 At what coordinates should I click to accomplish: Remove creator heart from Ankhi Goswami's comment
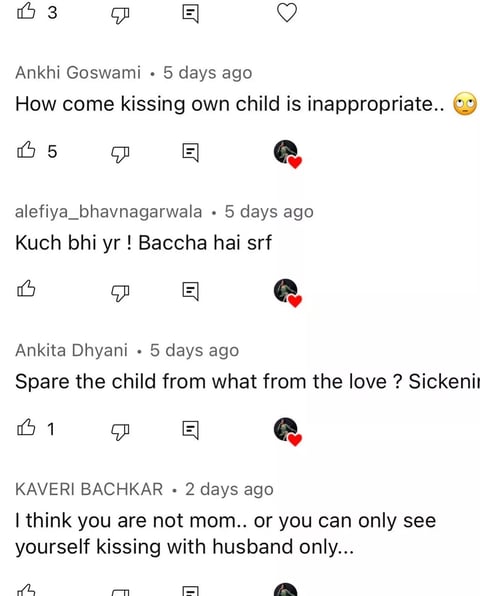click(288, 153)
